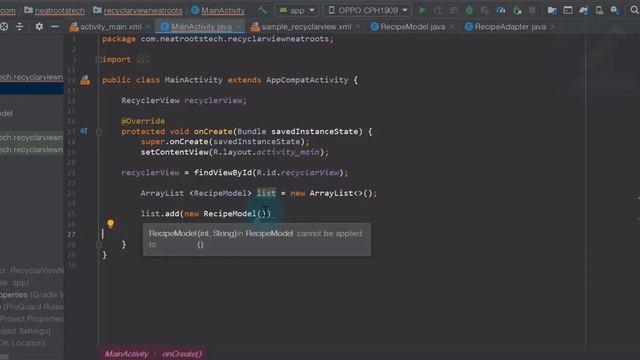The image size is (640, 360).
Task: Click the Make Project hammer icon
Action: tap(262, 10)
